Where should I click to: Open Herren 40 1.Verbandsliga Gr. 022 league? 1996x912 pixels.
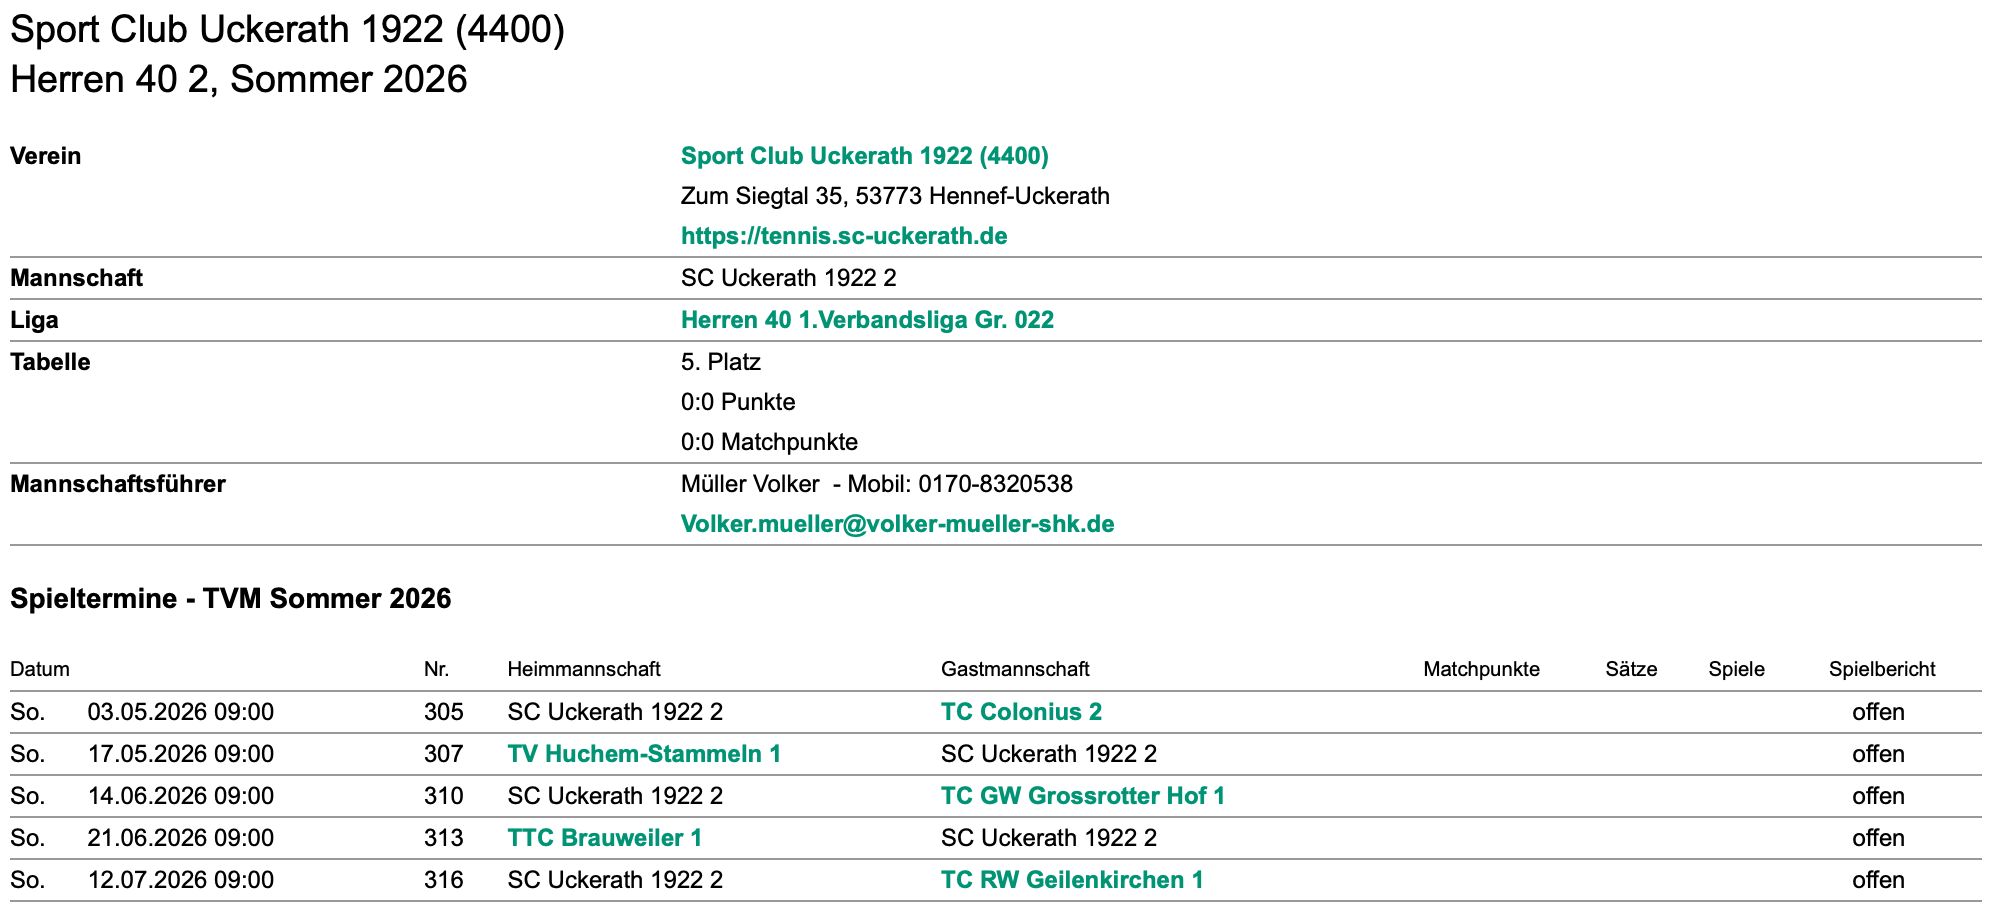click(867, 320)
